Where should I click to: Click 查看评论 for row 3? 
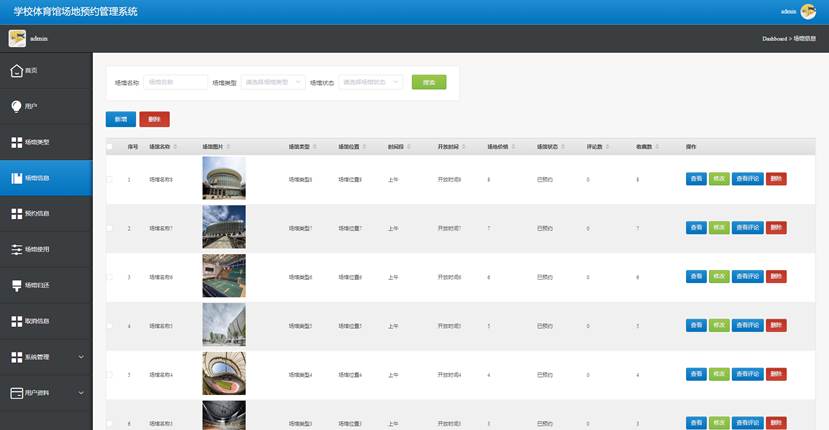pos(748,276)
